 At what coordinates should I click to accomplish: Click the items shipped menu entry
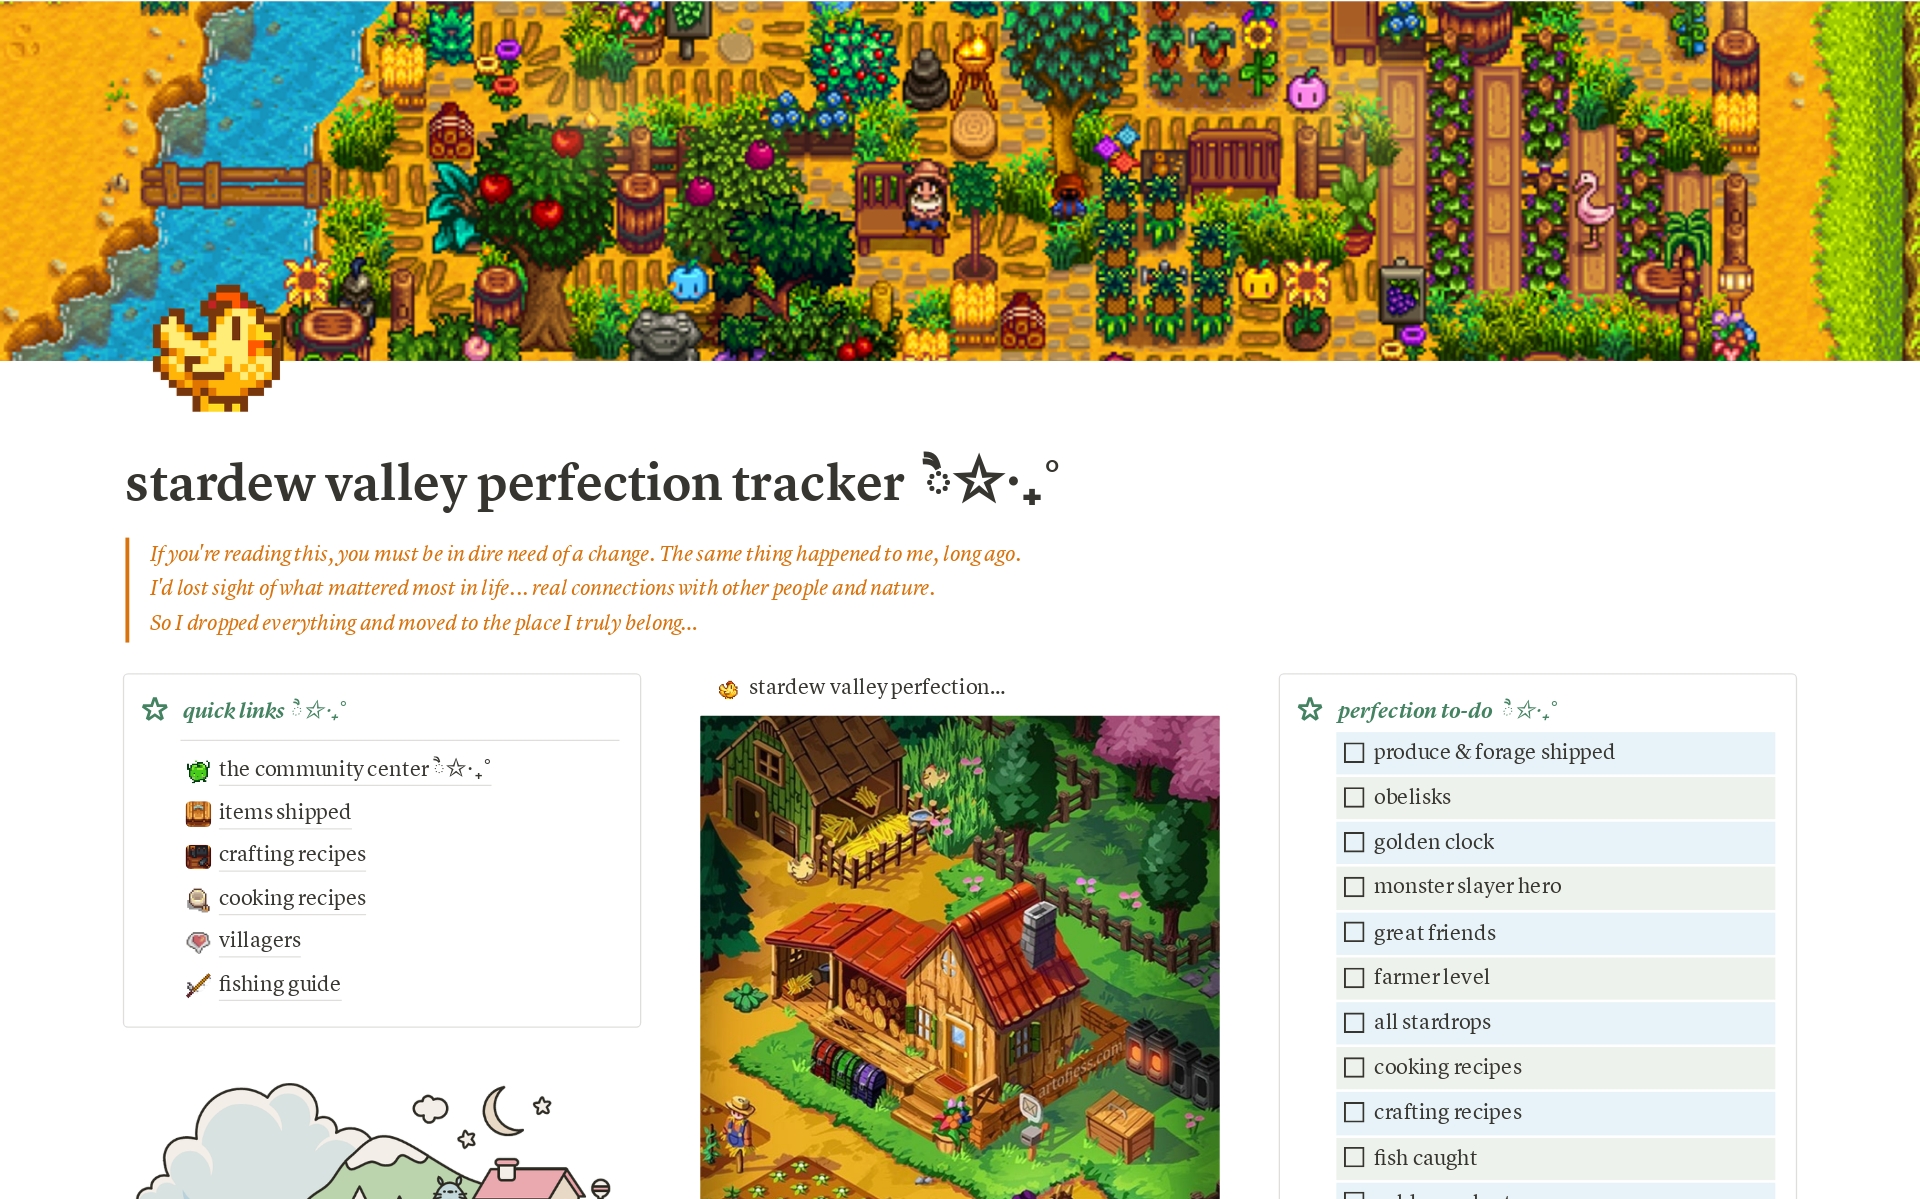coord(283,811)
